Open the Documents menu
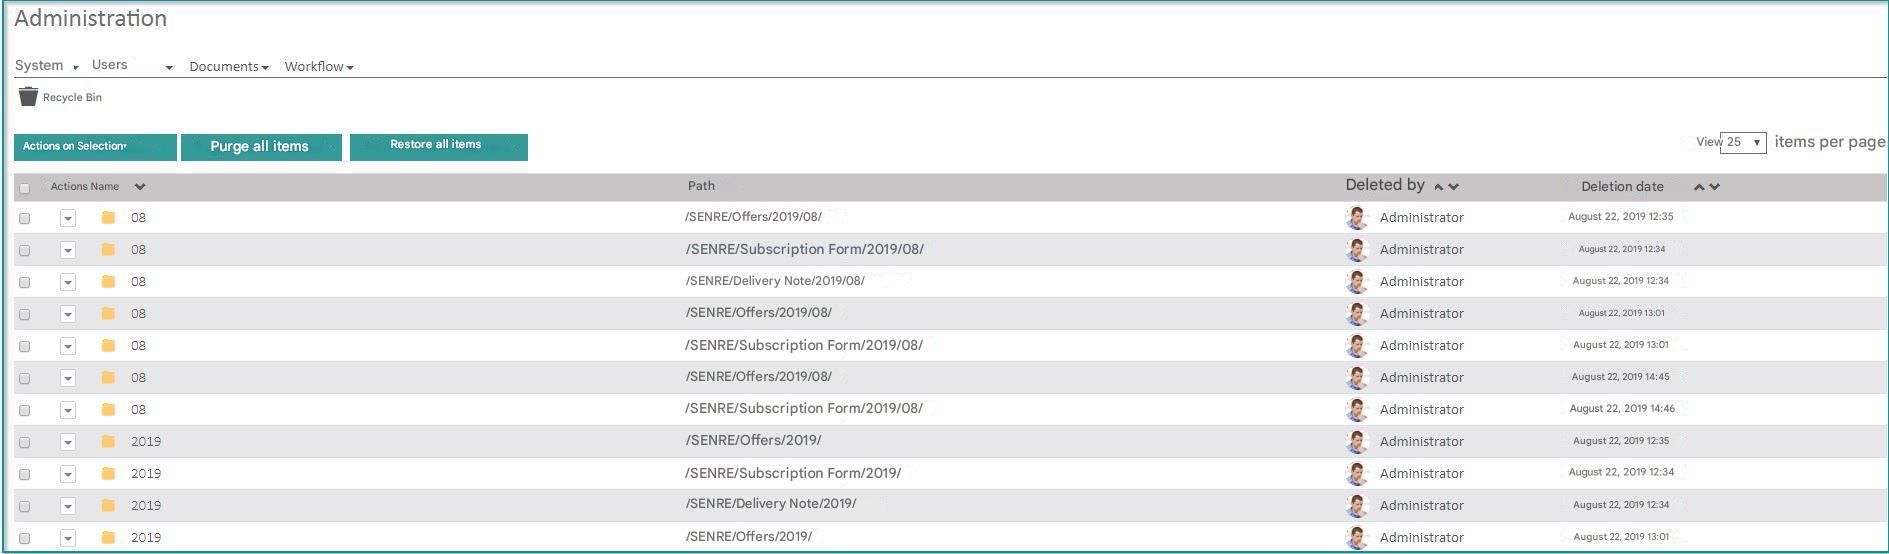Screen dimensions: 1889x554 [x=229, y=67]
